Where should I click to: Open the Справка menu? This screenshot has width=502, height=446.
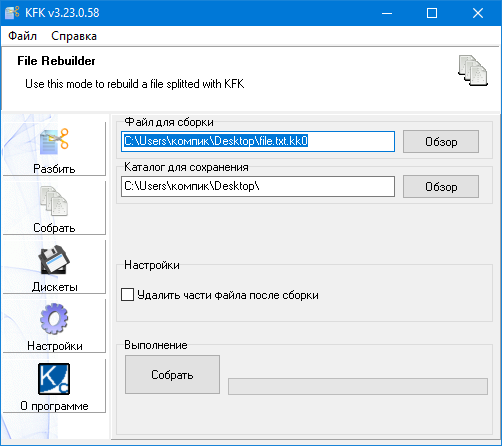click(74, 36)
